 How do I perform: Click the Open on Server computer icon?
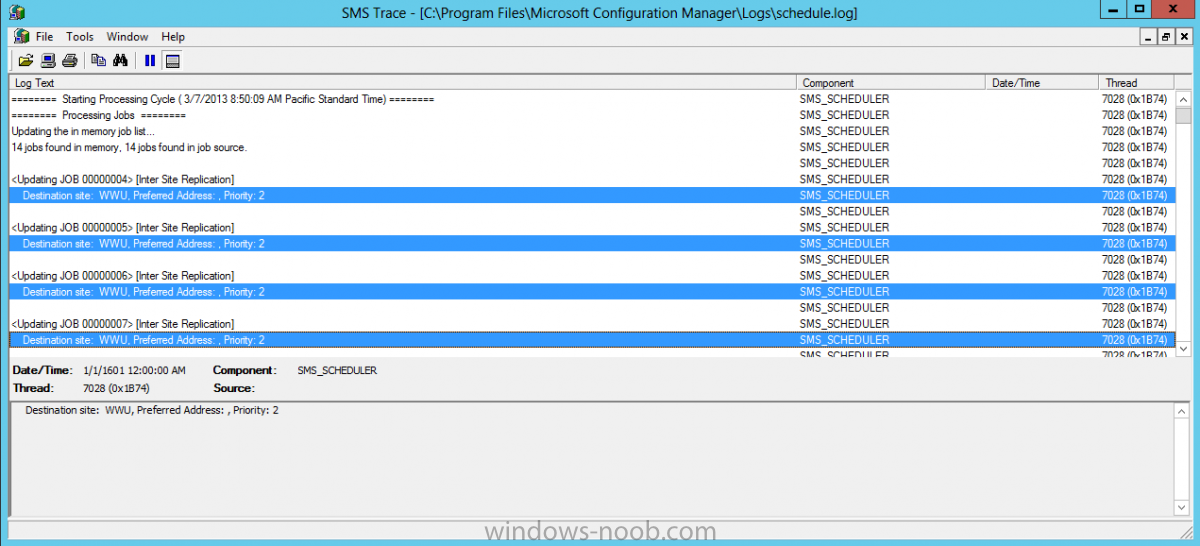(x=48, y=60)
